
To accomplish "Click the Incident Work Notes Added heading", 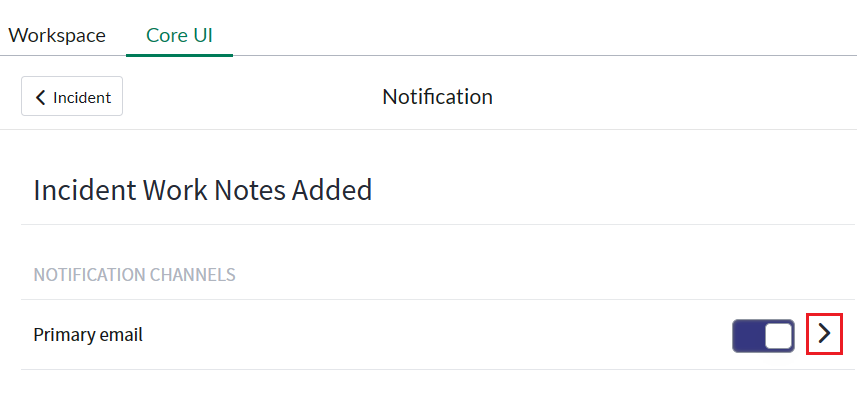I will click(x=203, y=190).
